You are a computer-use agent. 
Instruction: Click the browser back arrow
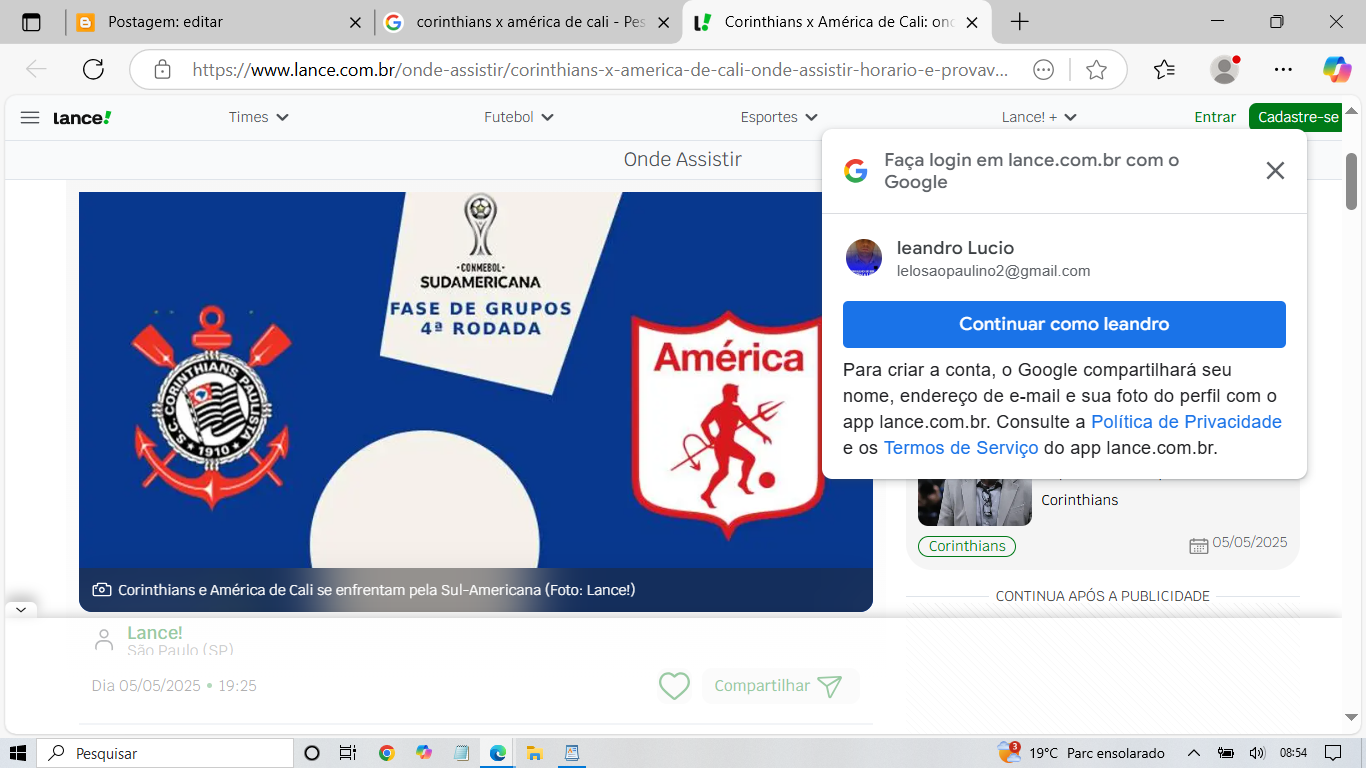[36, 69]
